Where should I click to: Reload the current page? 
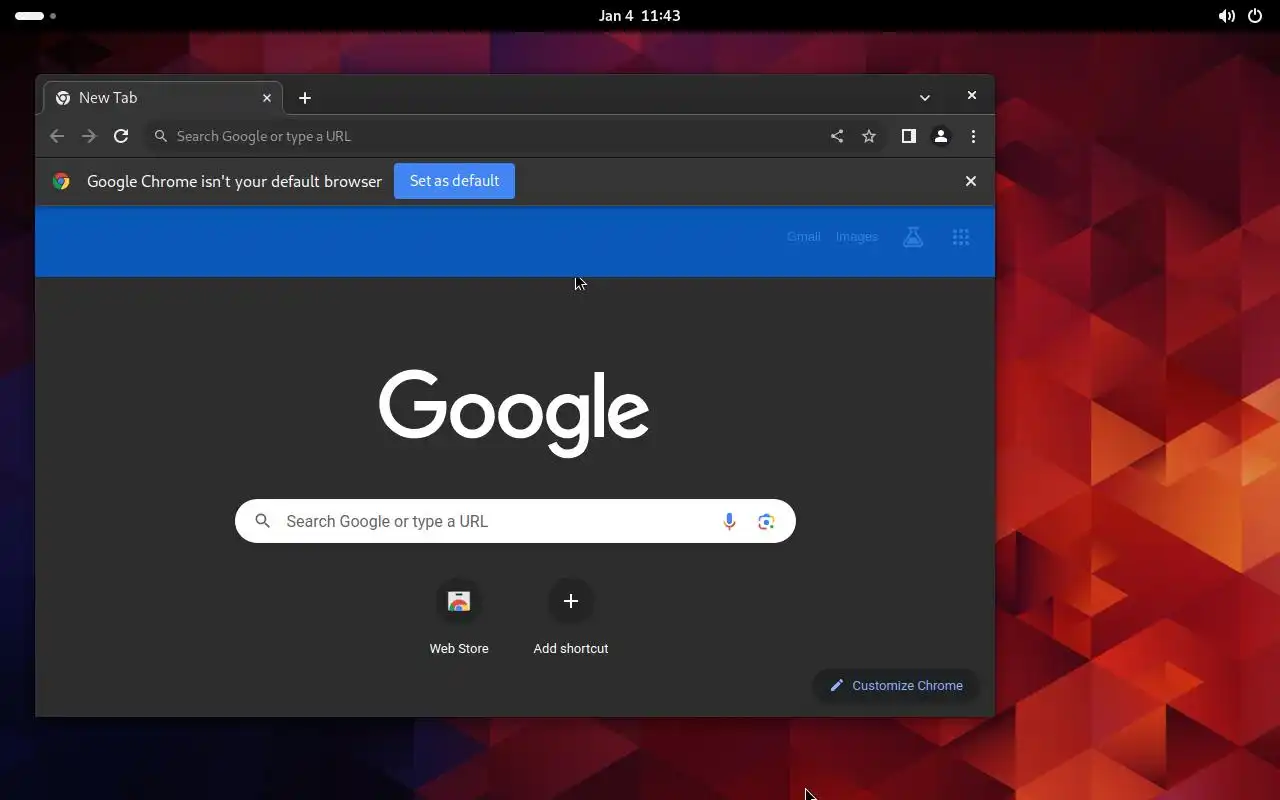[121, 136]
